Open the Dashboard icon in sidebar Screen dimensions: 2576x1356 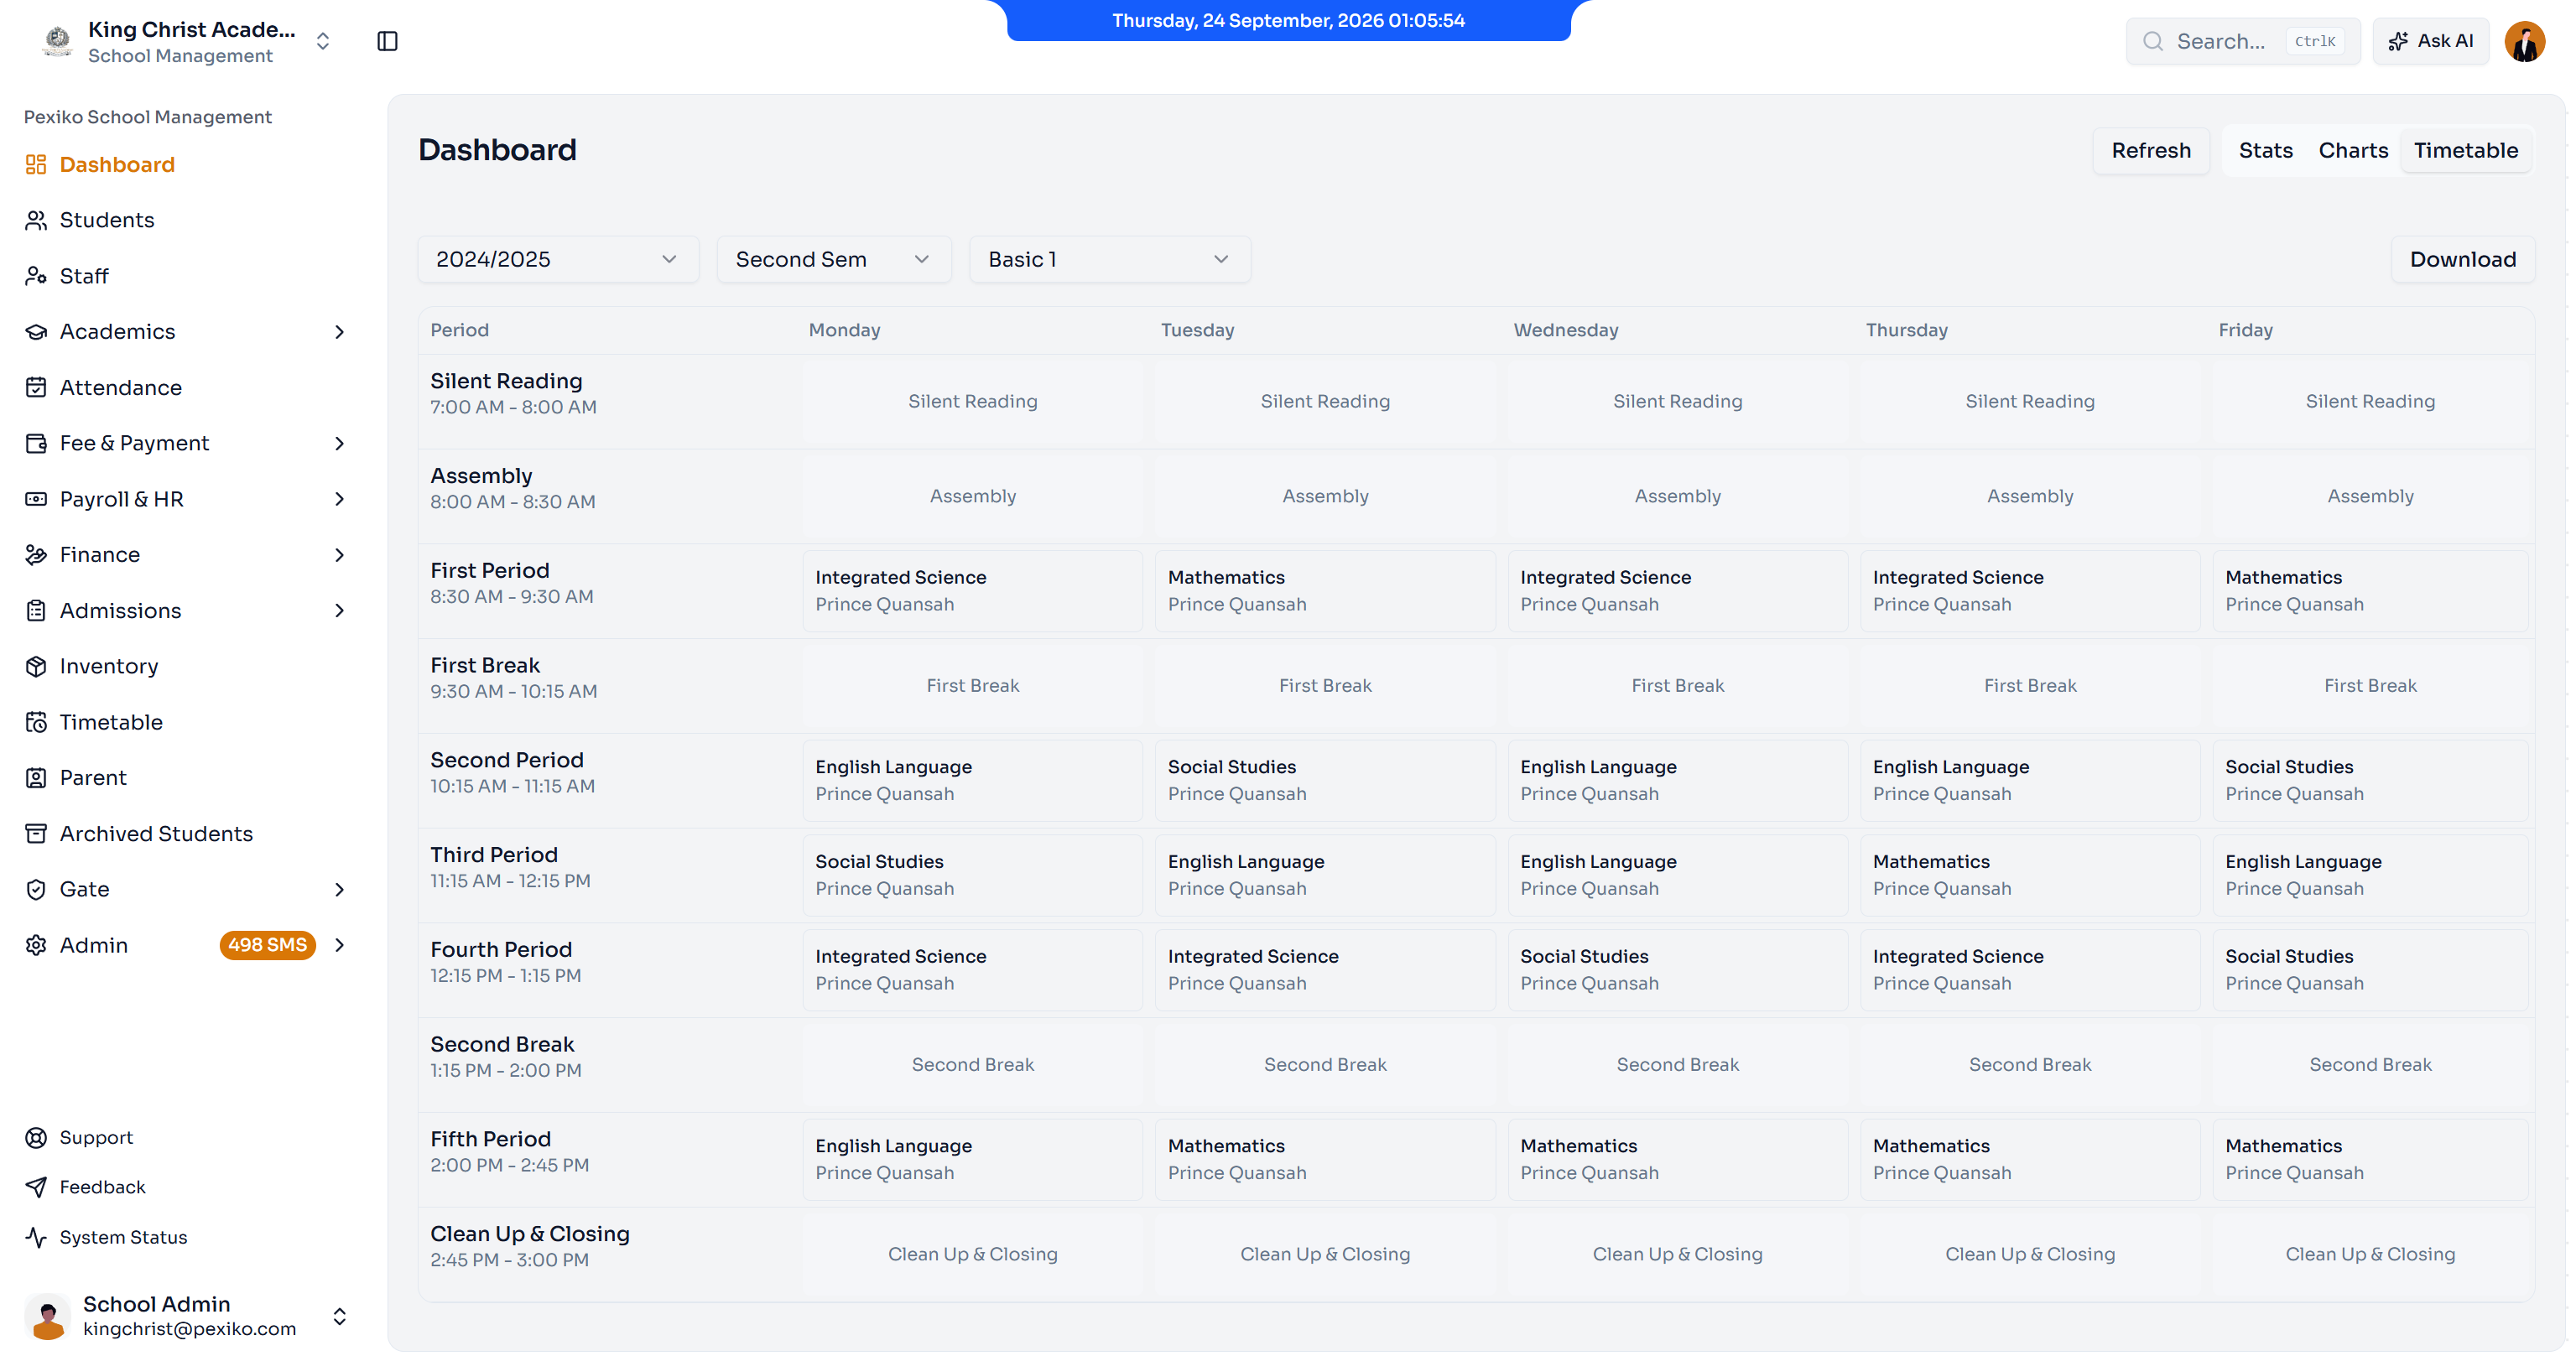(x=36, y=164)
